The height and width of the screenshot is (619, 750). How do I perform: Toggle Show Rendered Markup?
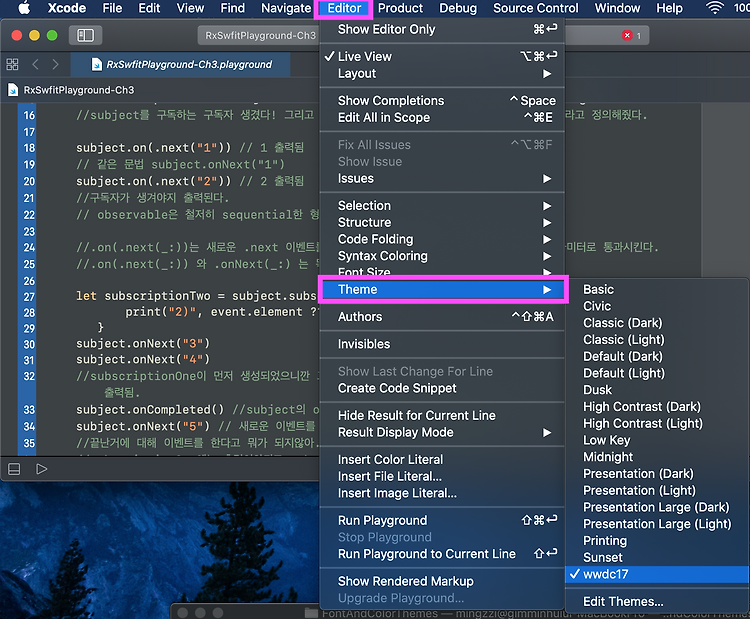[441, 581]
